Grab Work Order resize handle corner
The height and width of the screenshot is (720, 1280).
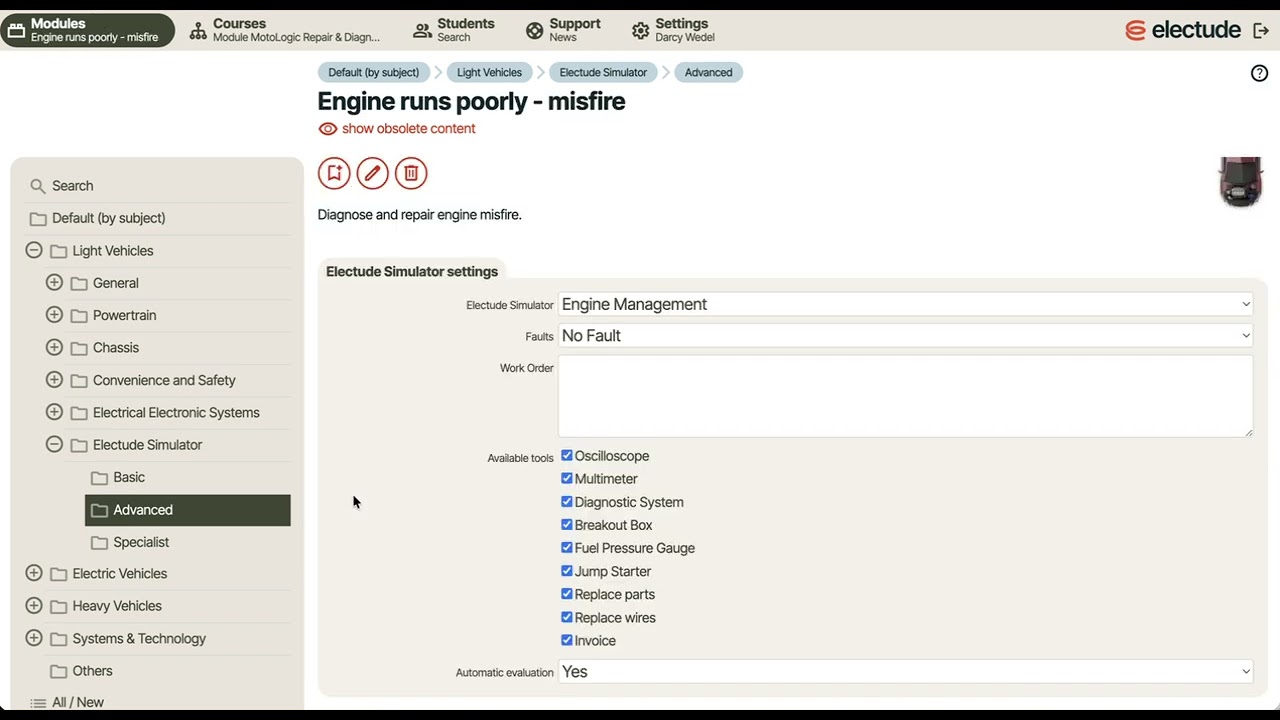[1247, 432]
